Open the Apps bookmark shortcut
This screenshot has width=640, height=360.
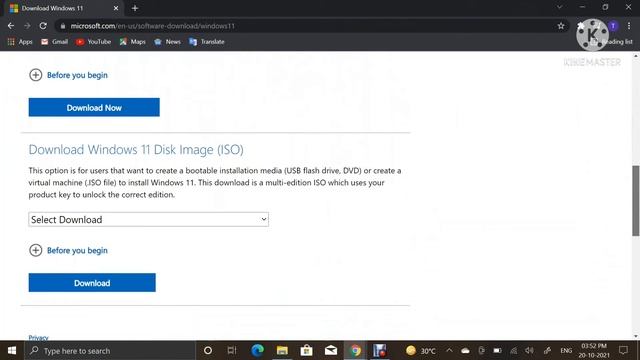point(20,42)
